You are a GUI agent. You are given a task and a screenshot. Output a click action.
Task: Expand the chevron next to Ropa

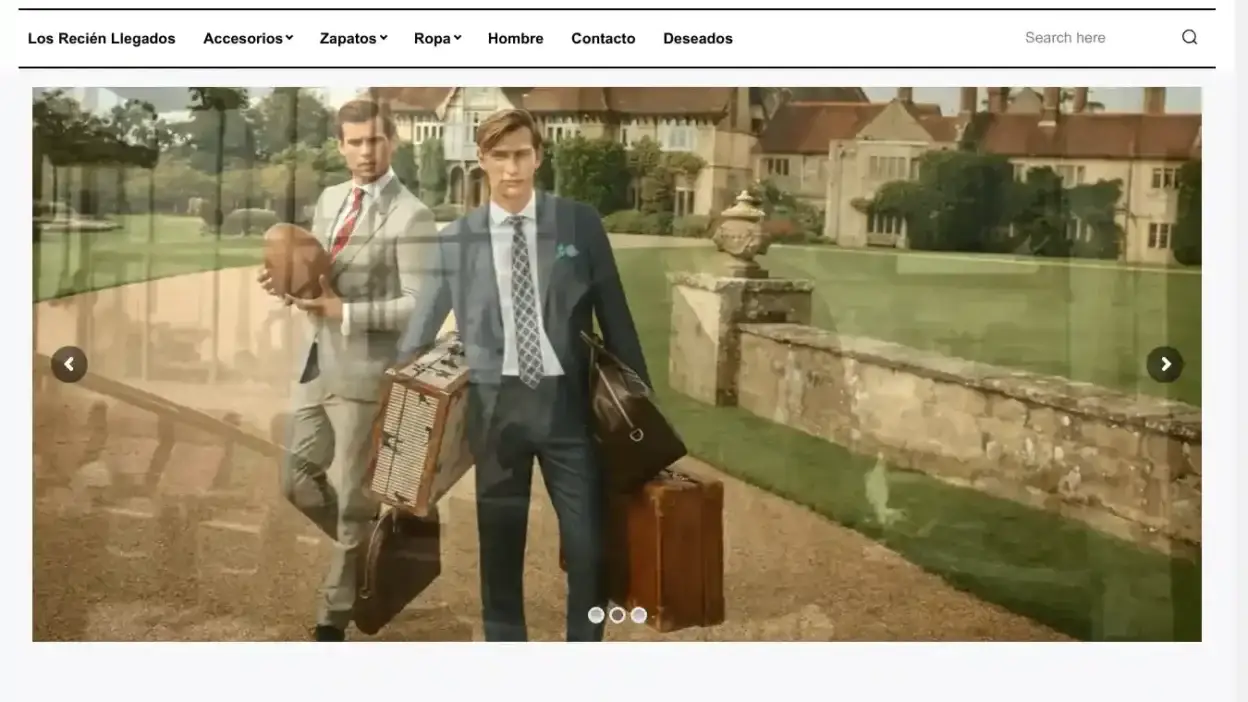457,38
